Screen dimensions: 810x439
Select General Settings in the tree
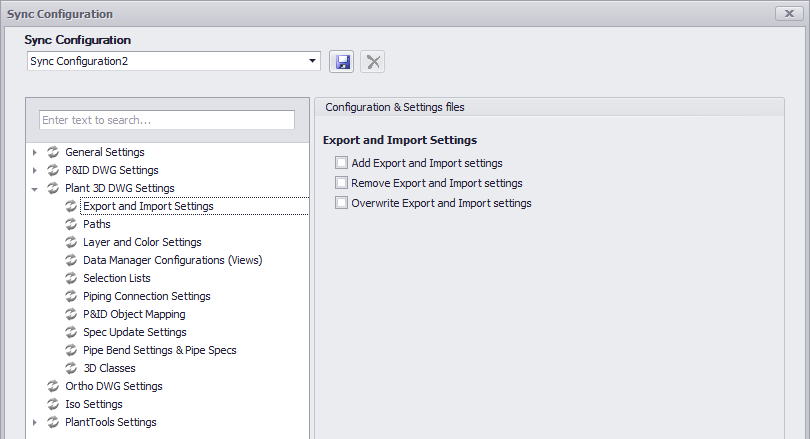[x=105, y=152]
